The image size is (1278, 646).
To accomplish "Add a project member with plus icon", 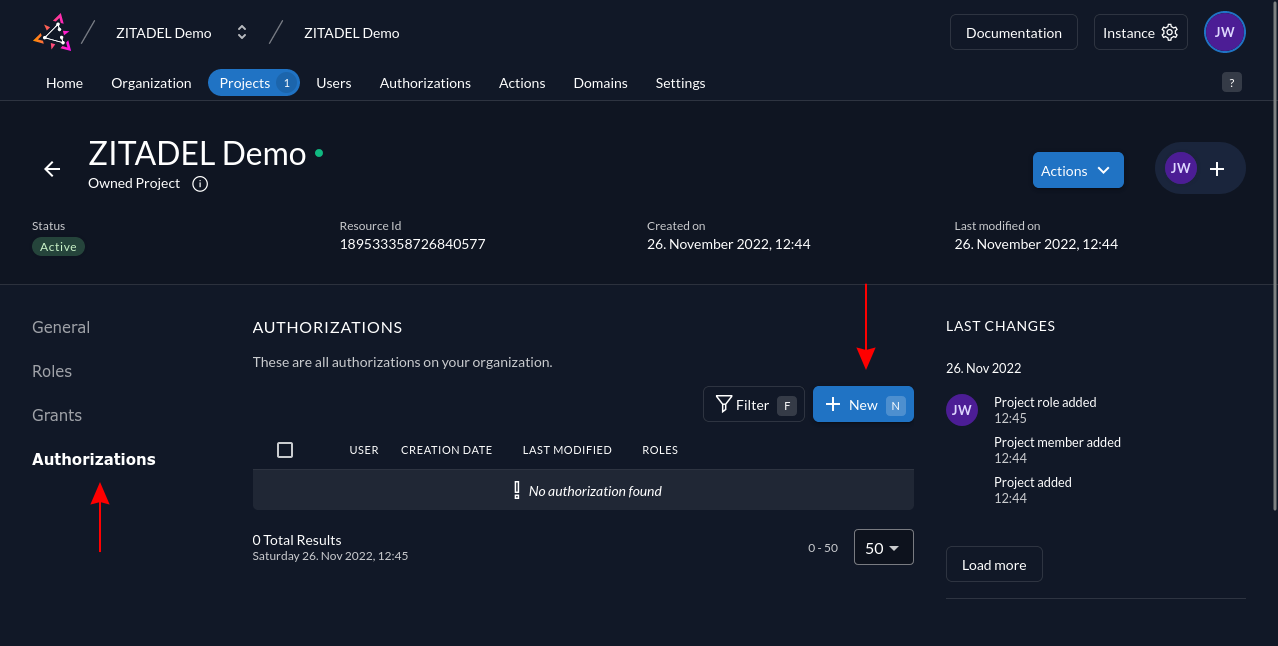I will [x=1217, y=169].
